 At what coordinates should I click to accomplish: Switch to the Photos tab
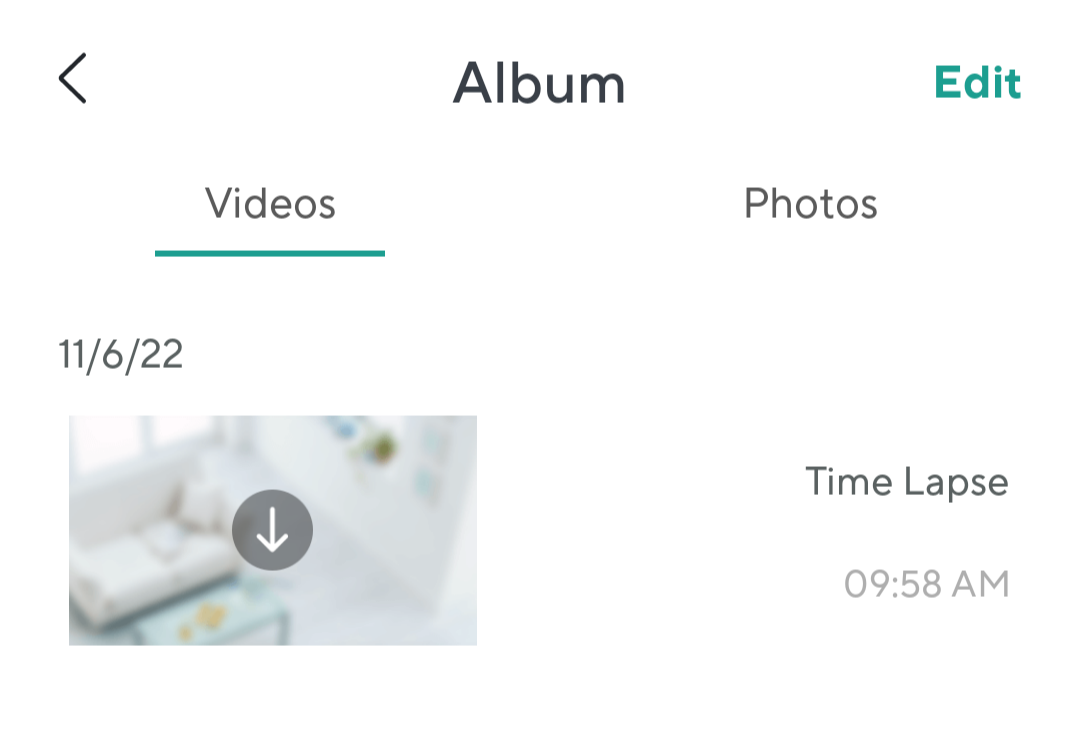811,204
